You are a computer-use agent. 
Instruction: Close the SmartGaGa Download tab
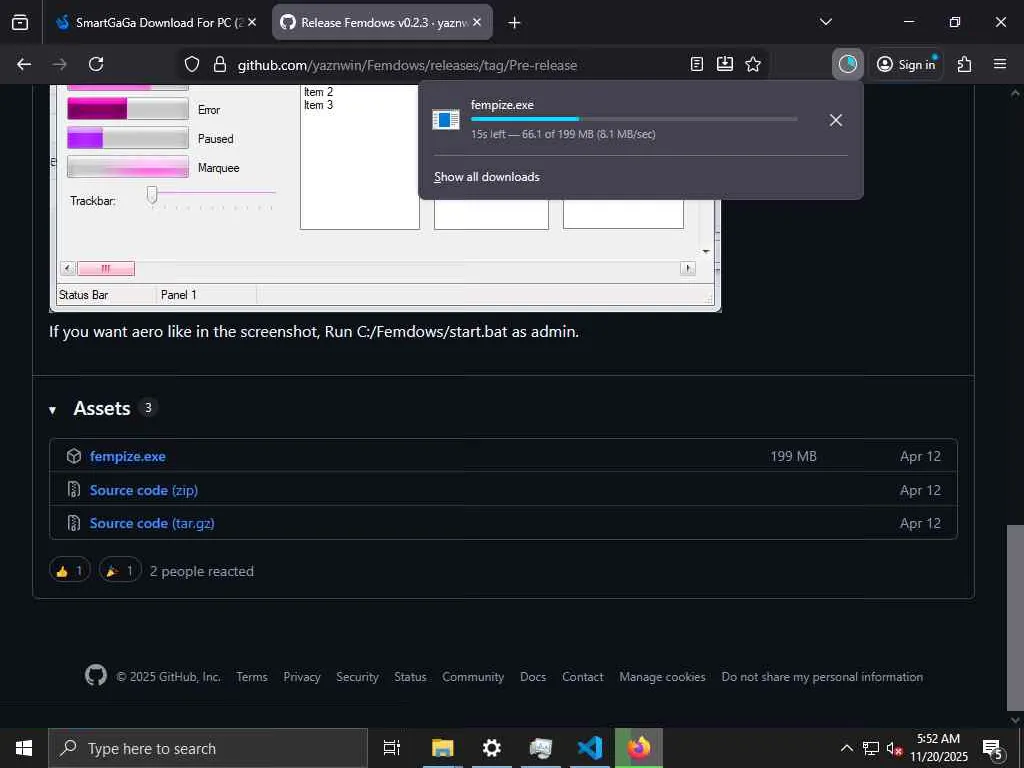click(252, 22)
